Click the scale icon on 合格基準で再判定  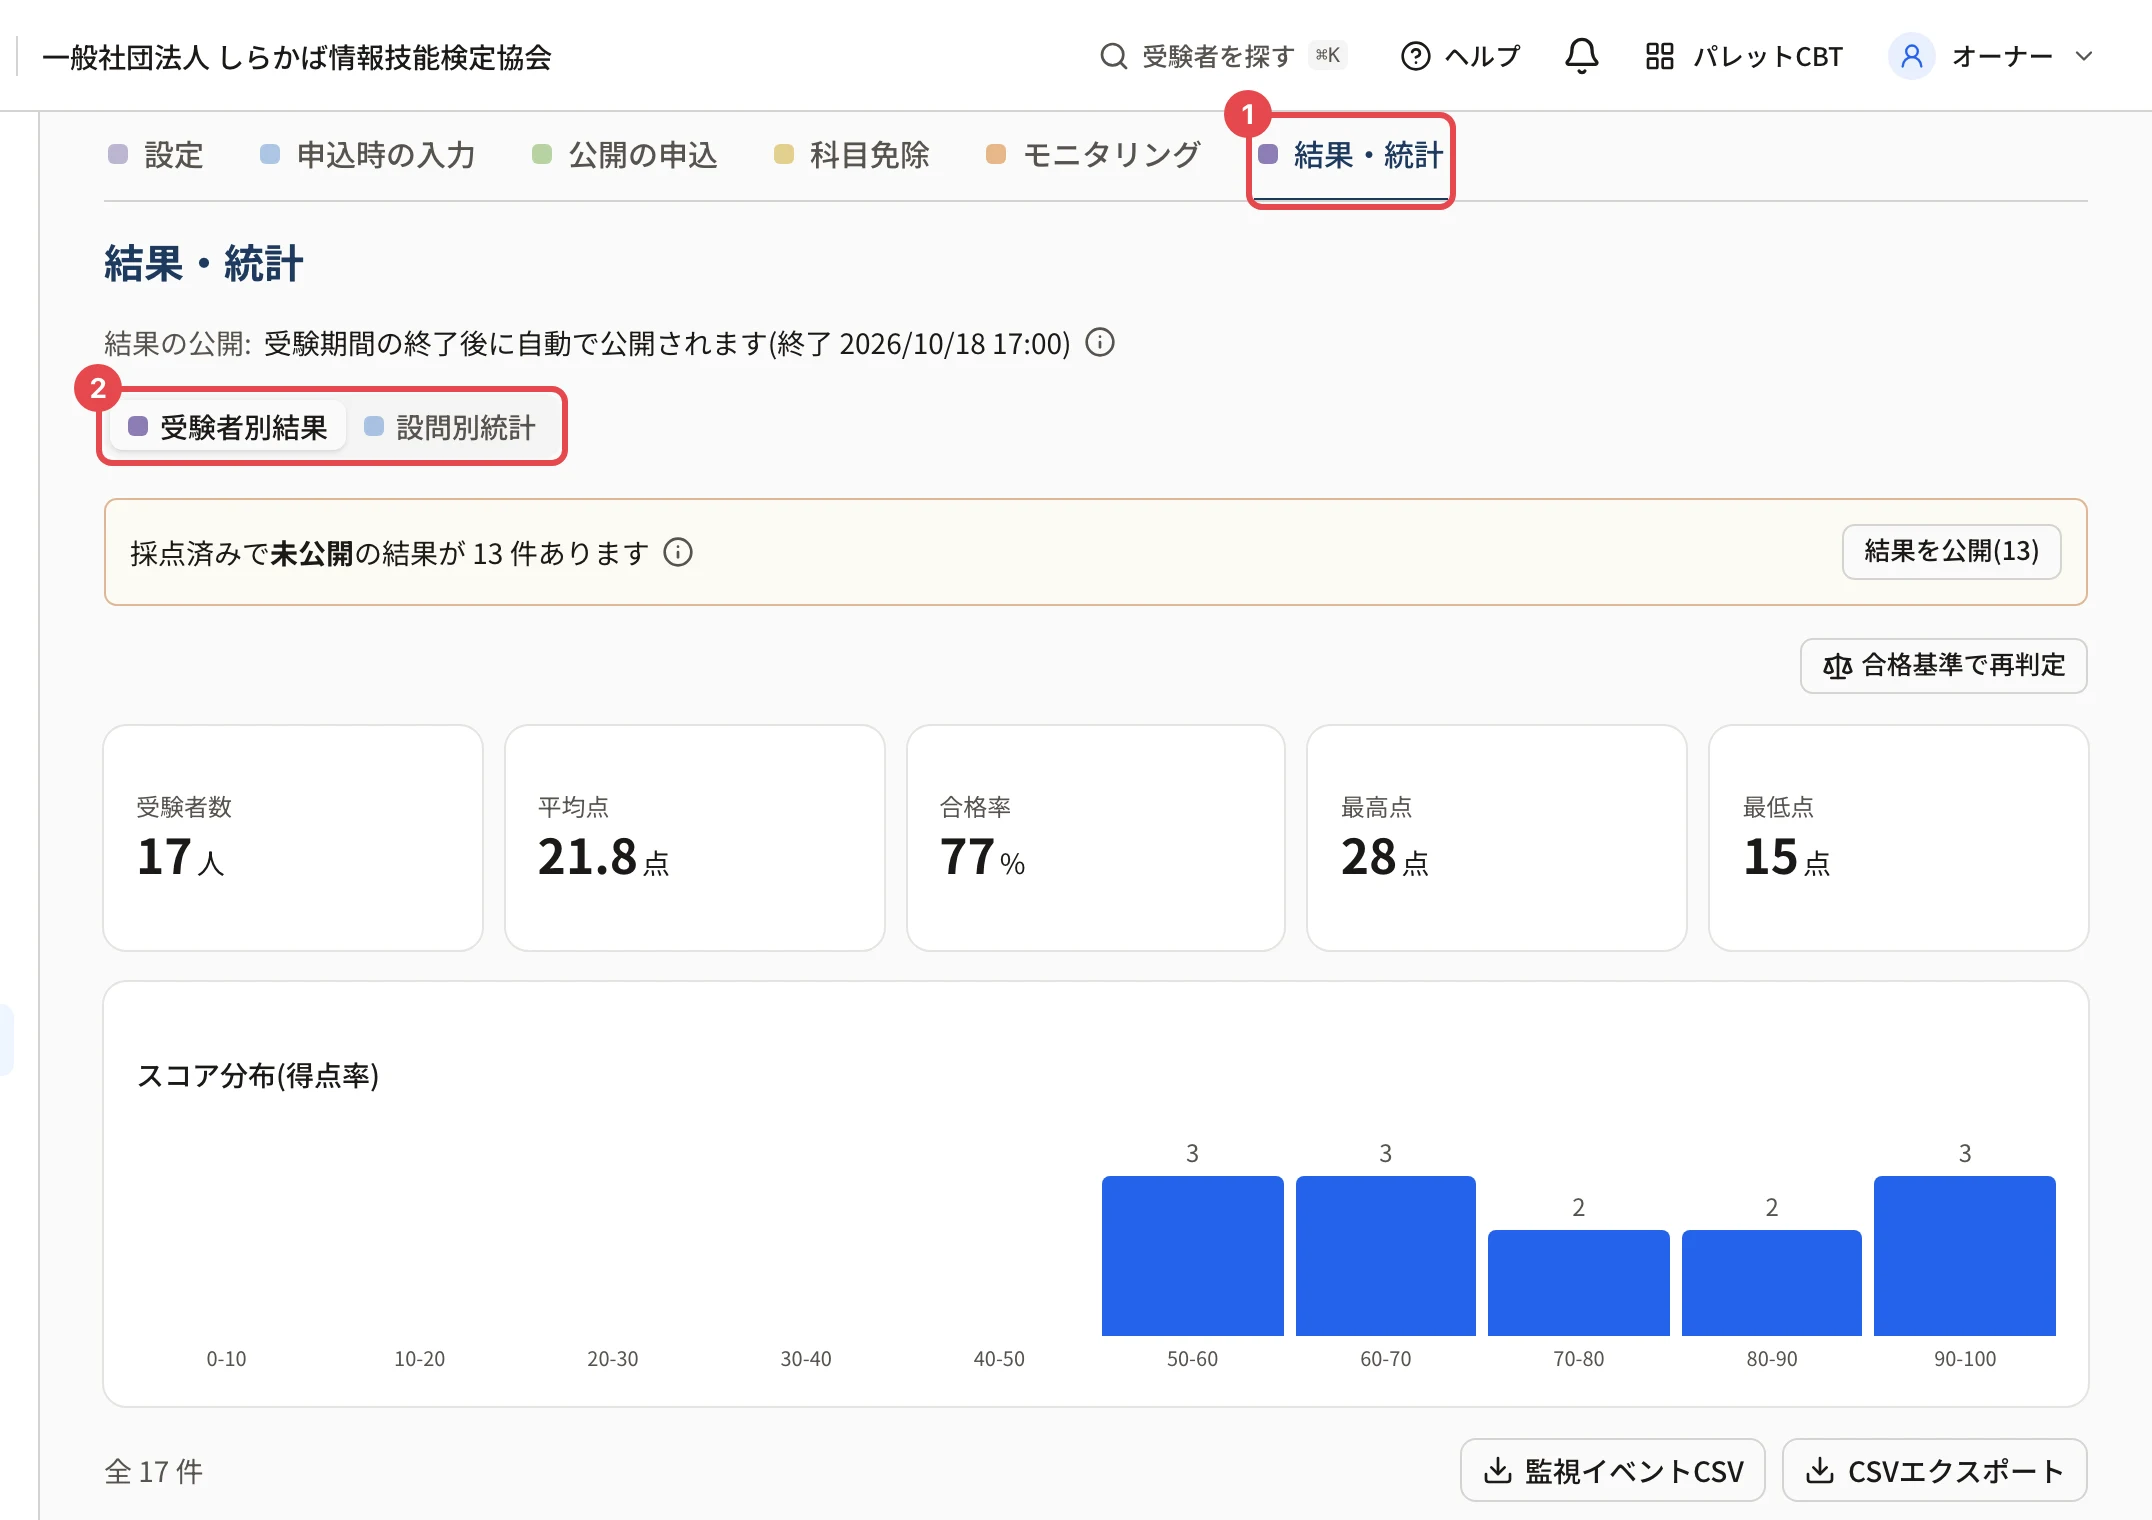pos(1837,666)
